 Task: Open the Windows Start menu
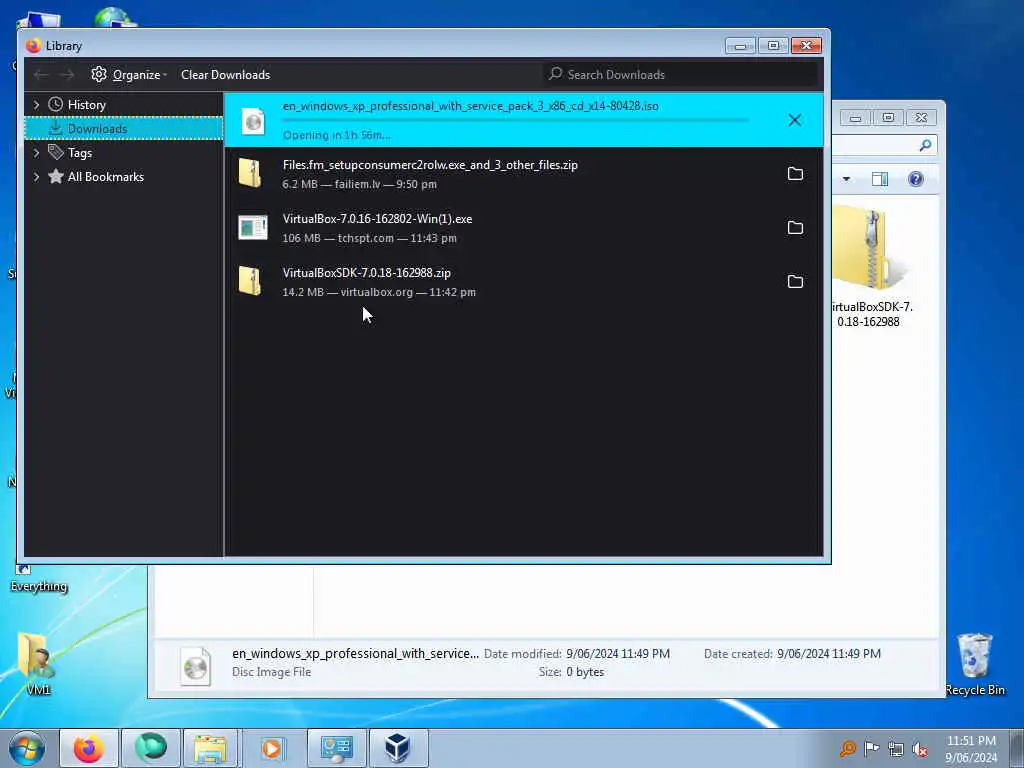tap(27, 748)
